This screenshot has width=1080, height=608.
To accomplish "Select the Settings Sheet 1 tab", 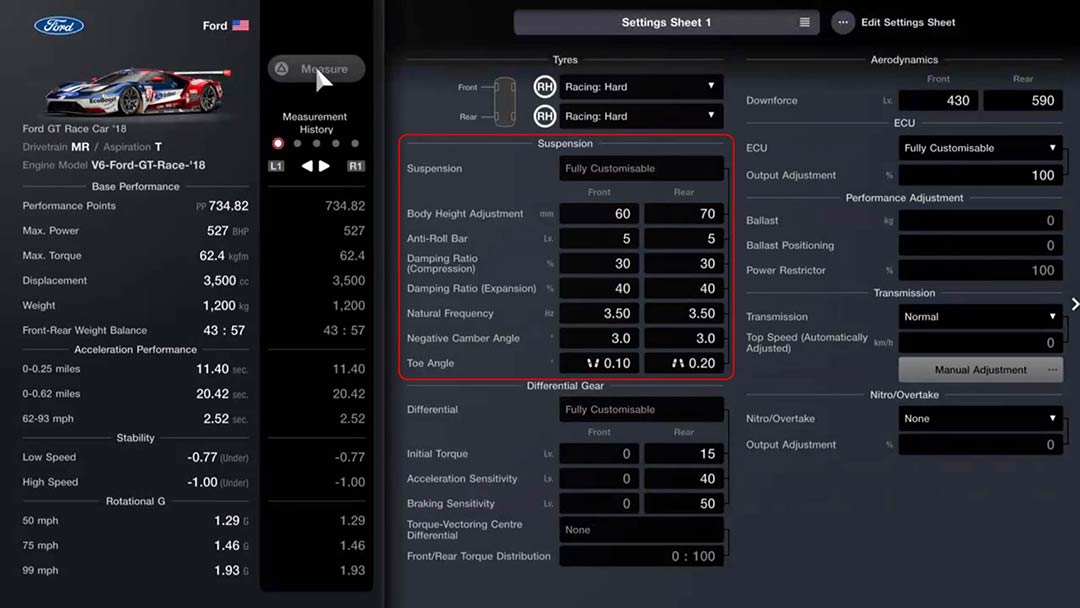I will pos(666,21).
